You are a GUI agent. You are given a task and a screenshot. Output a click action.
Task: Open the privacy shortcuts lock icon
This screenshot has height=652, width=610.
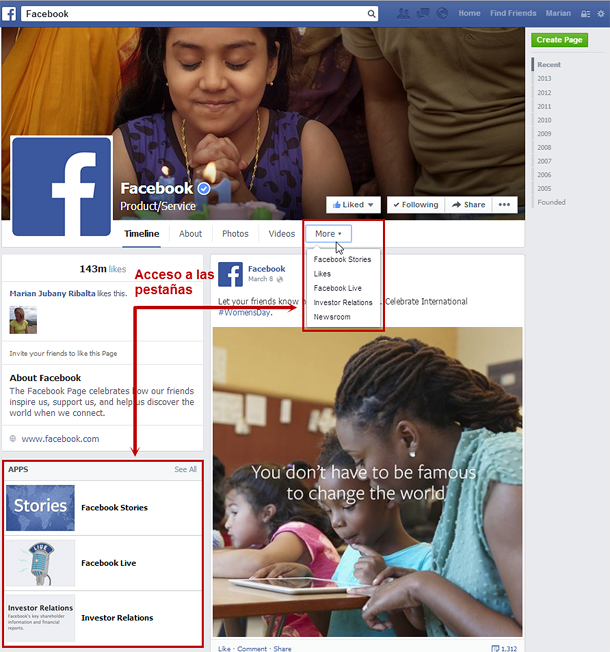point(585,14)
